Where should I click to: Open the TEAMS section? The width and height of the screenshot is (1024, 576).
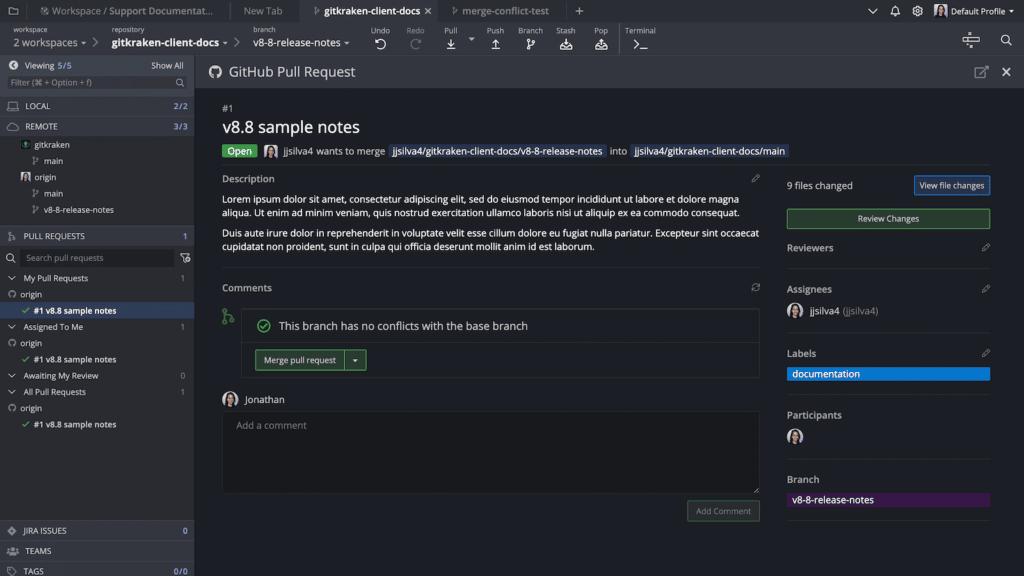click(97, 551)
